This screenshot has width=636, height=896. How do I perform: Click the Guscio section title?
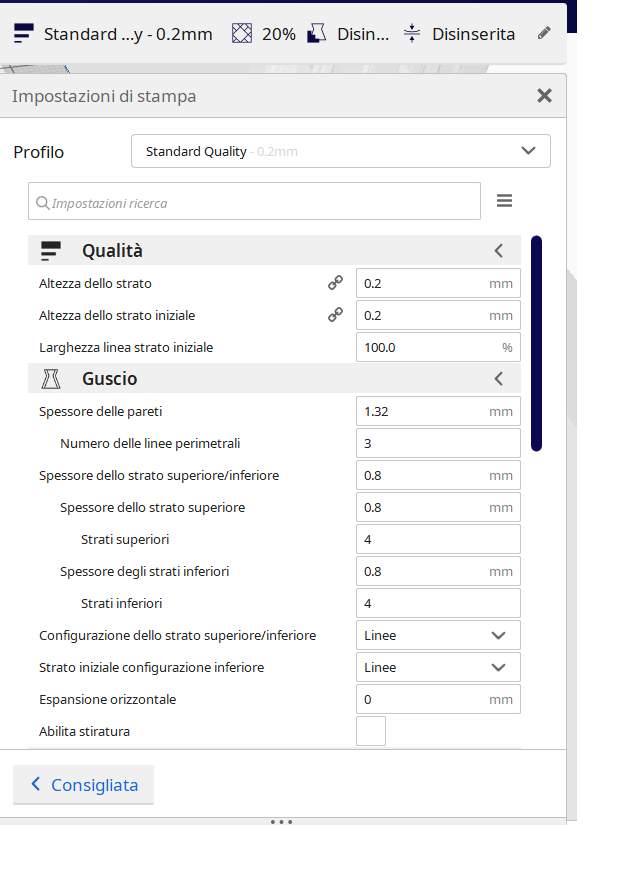click(110, 379)
